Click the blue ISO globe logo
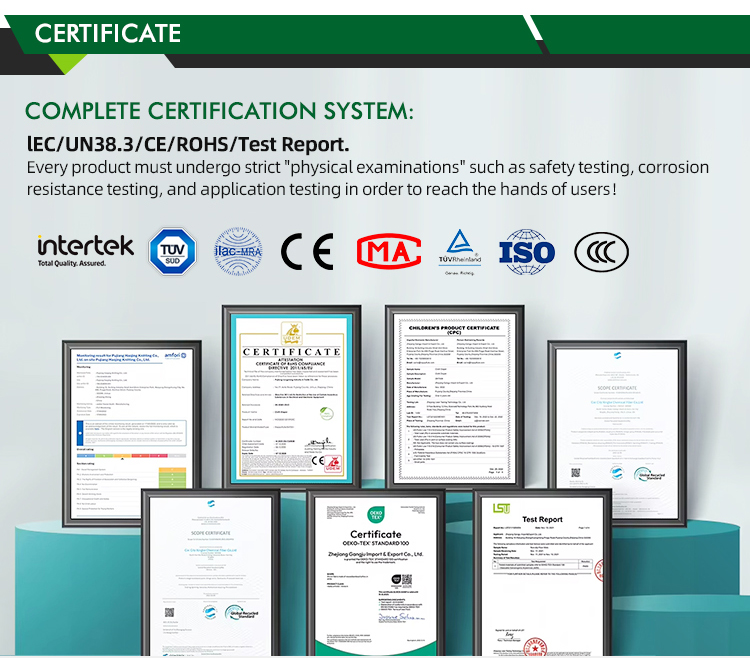 (527, 252)
